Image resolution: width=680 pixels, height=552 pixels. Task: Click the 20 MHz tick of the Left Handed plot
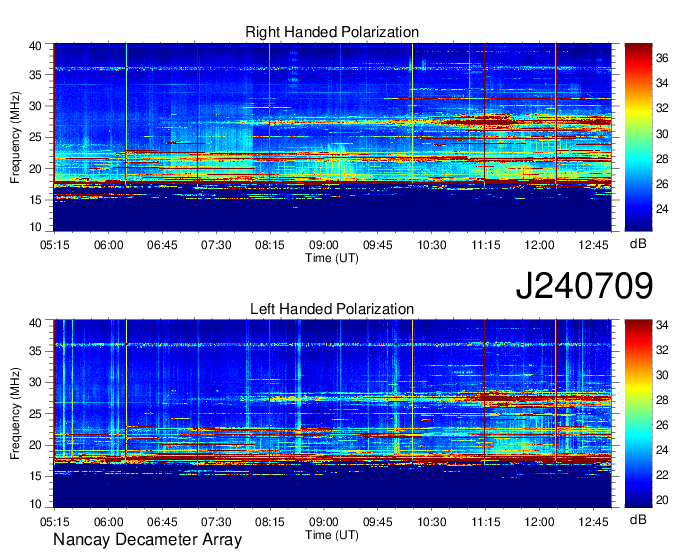click(x=36, y=446)
